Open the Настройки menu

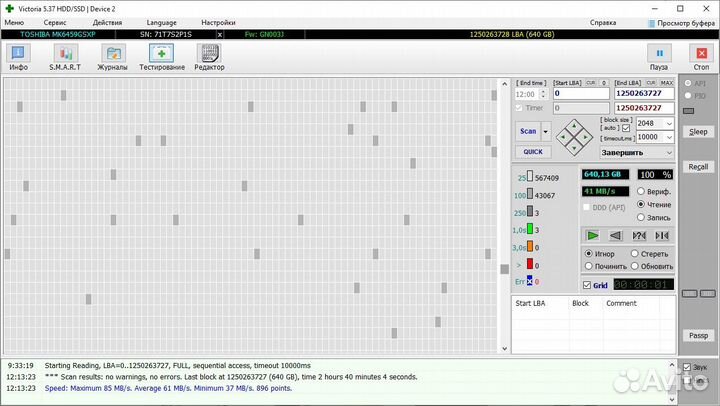218,21
